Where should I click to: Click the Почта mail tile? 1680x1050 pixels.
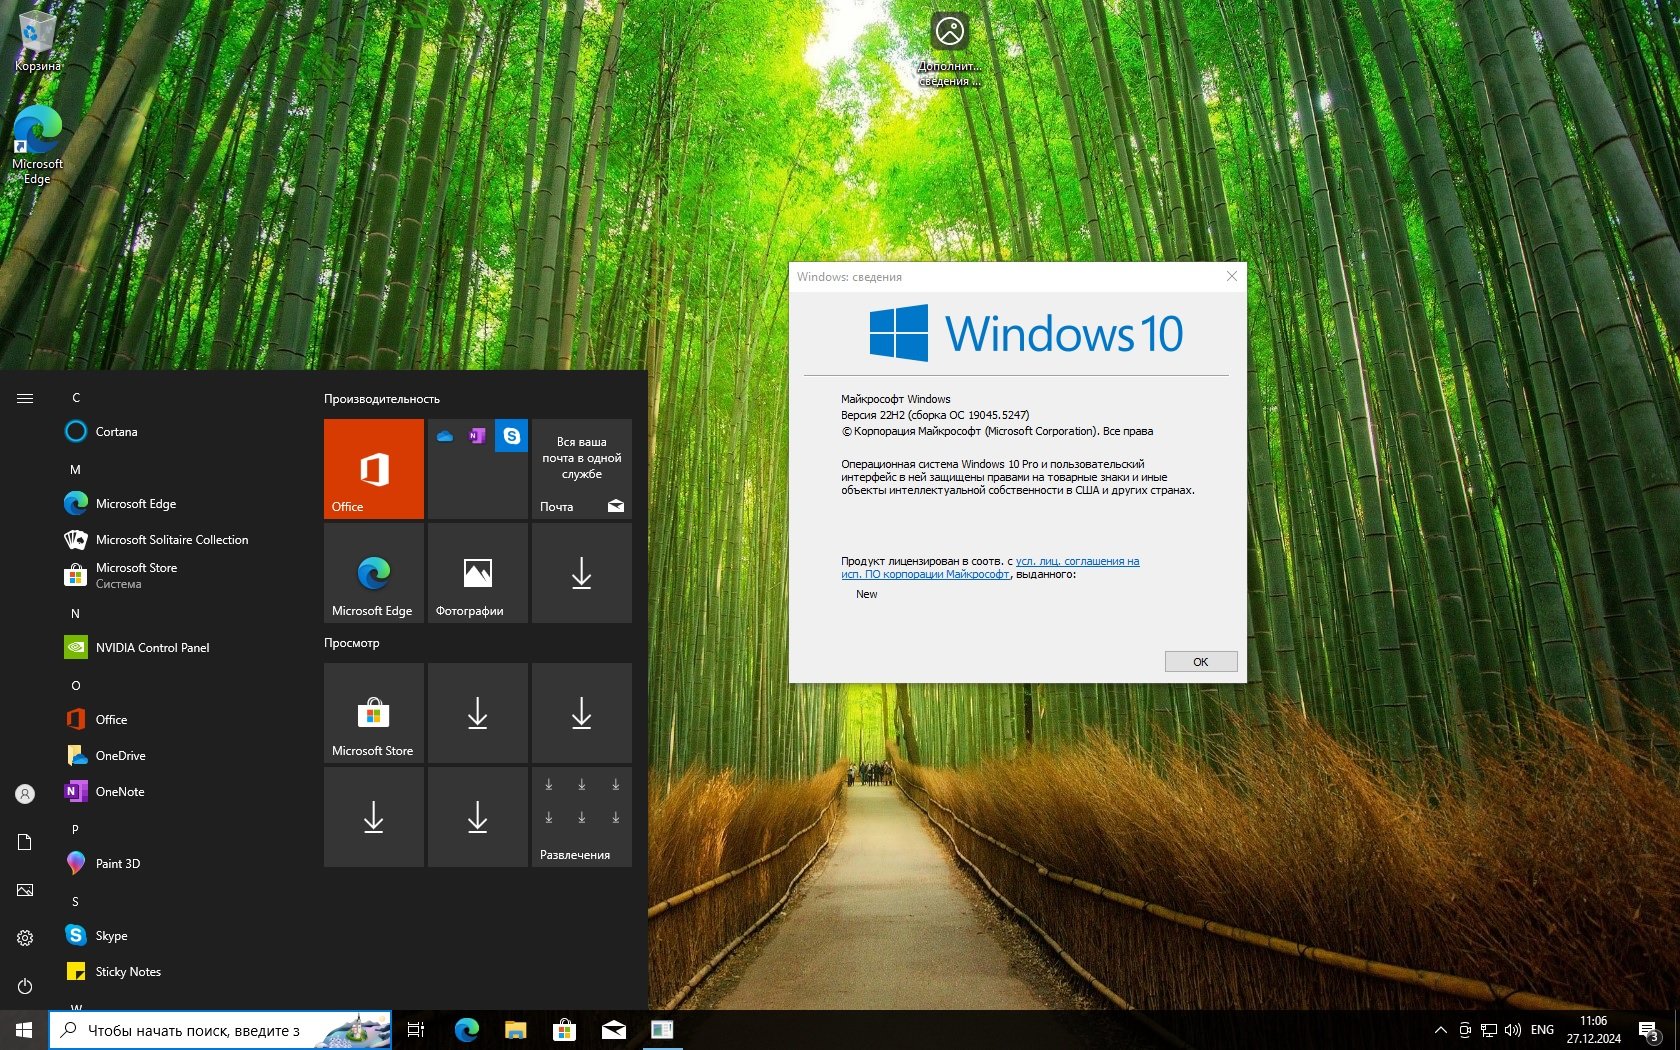click(581, 468)
